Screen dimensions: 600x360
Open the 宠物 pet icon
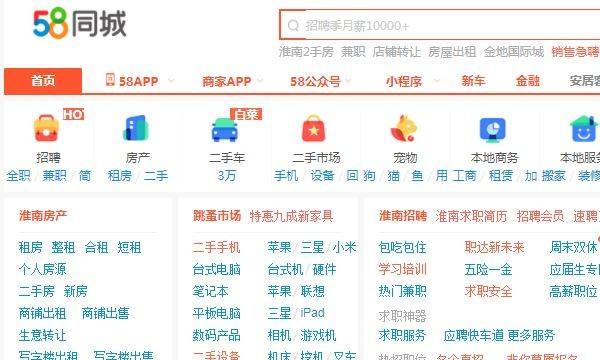[404, 128]
